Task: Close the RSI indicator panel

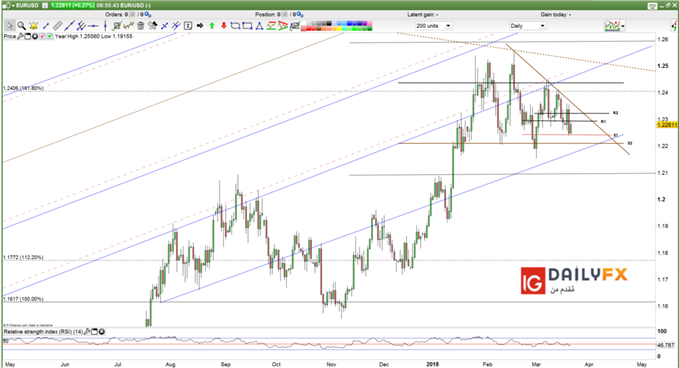Action: (x=101, y=332)
